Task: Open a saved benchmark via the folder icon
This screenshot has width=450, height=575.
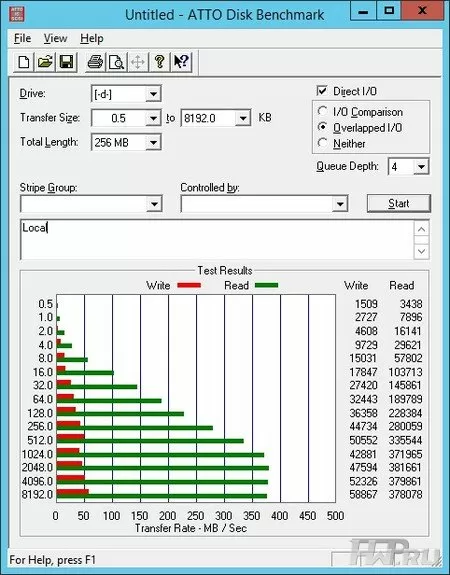Action: (x=45, y=62)
